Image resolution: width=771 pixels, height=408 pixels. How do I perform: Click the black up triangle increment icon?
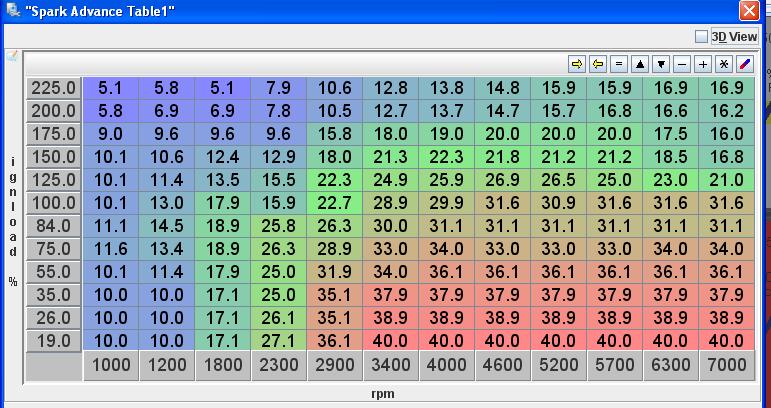(640, 63)
